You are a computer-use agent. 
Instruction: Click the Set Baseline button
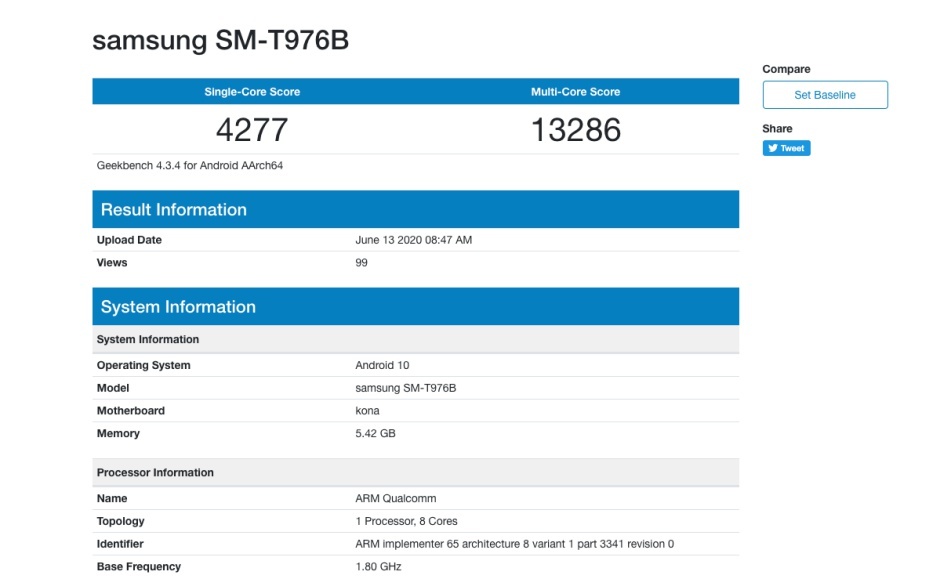pos(825,95)
